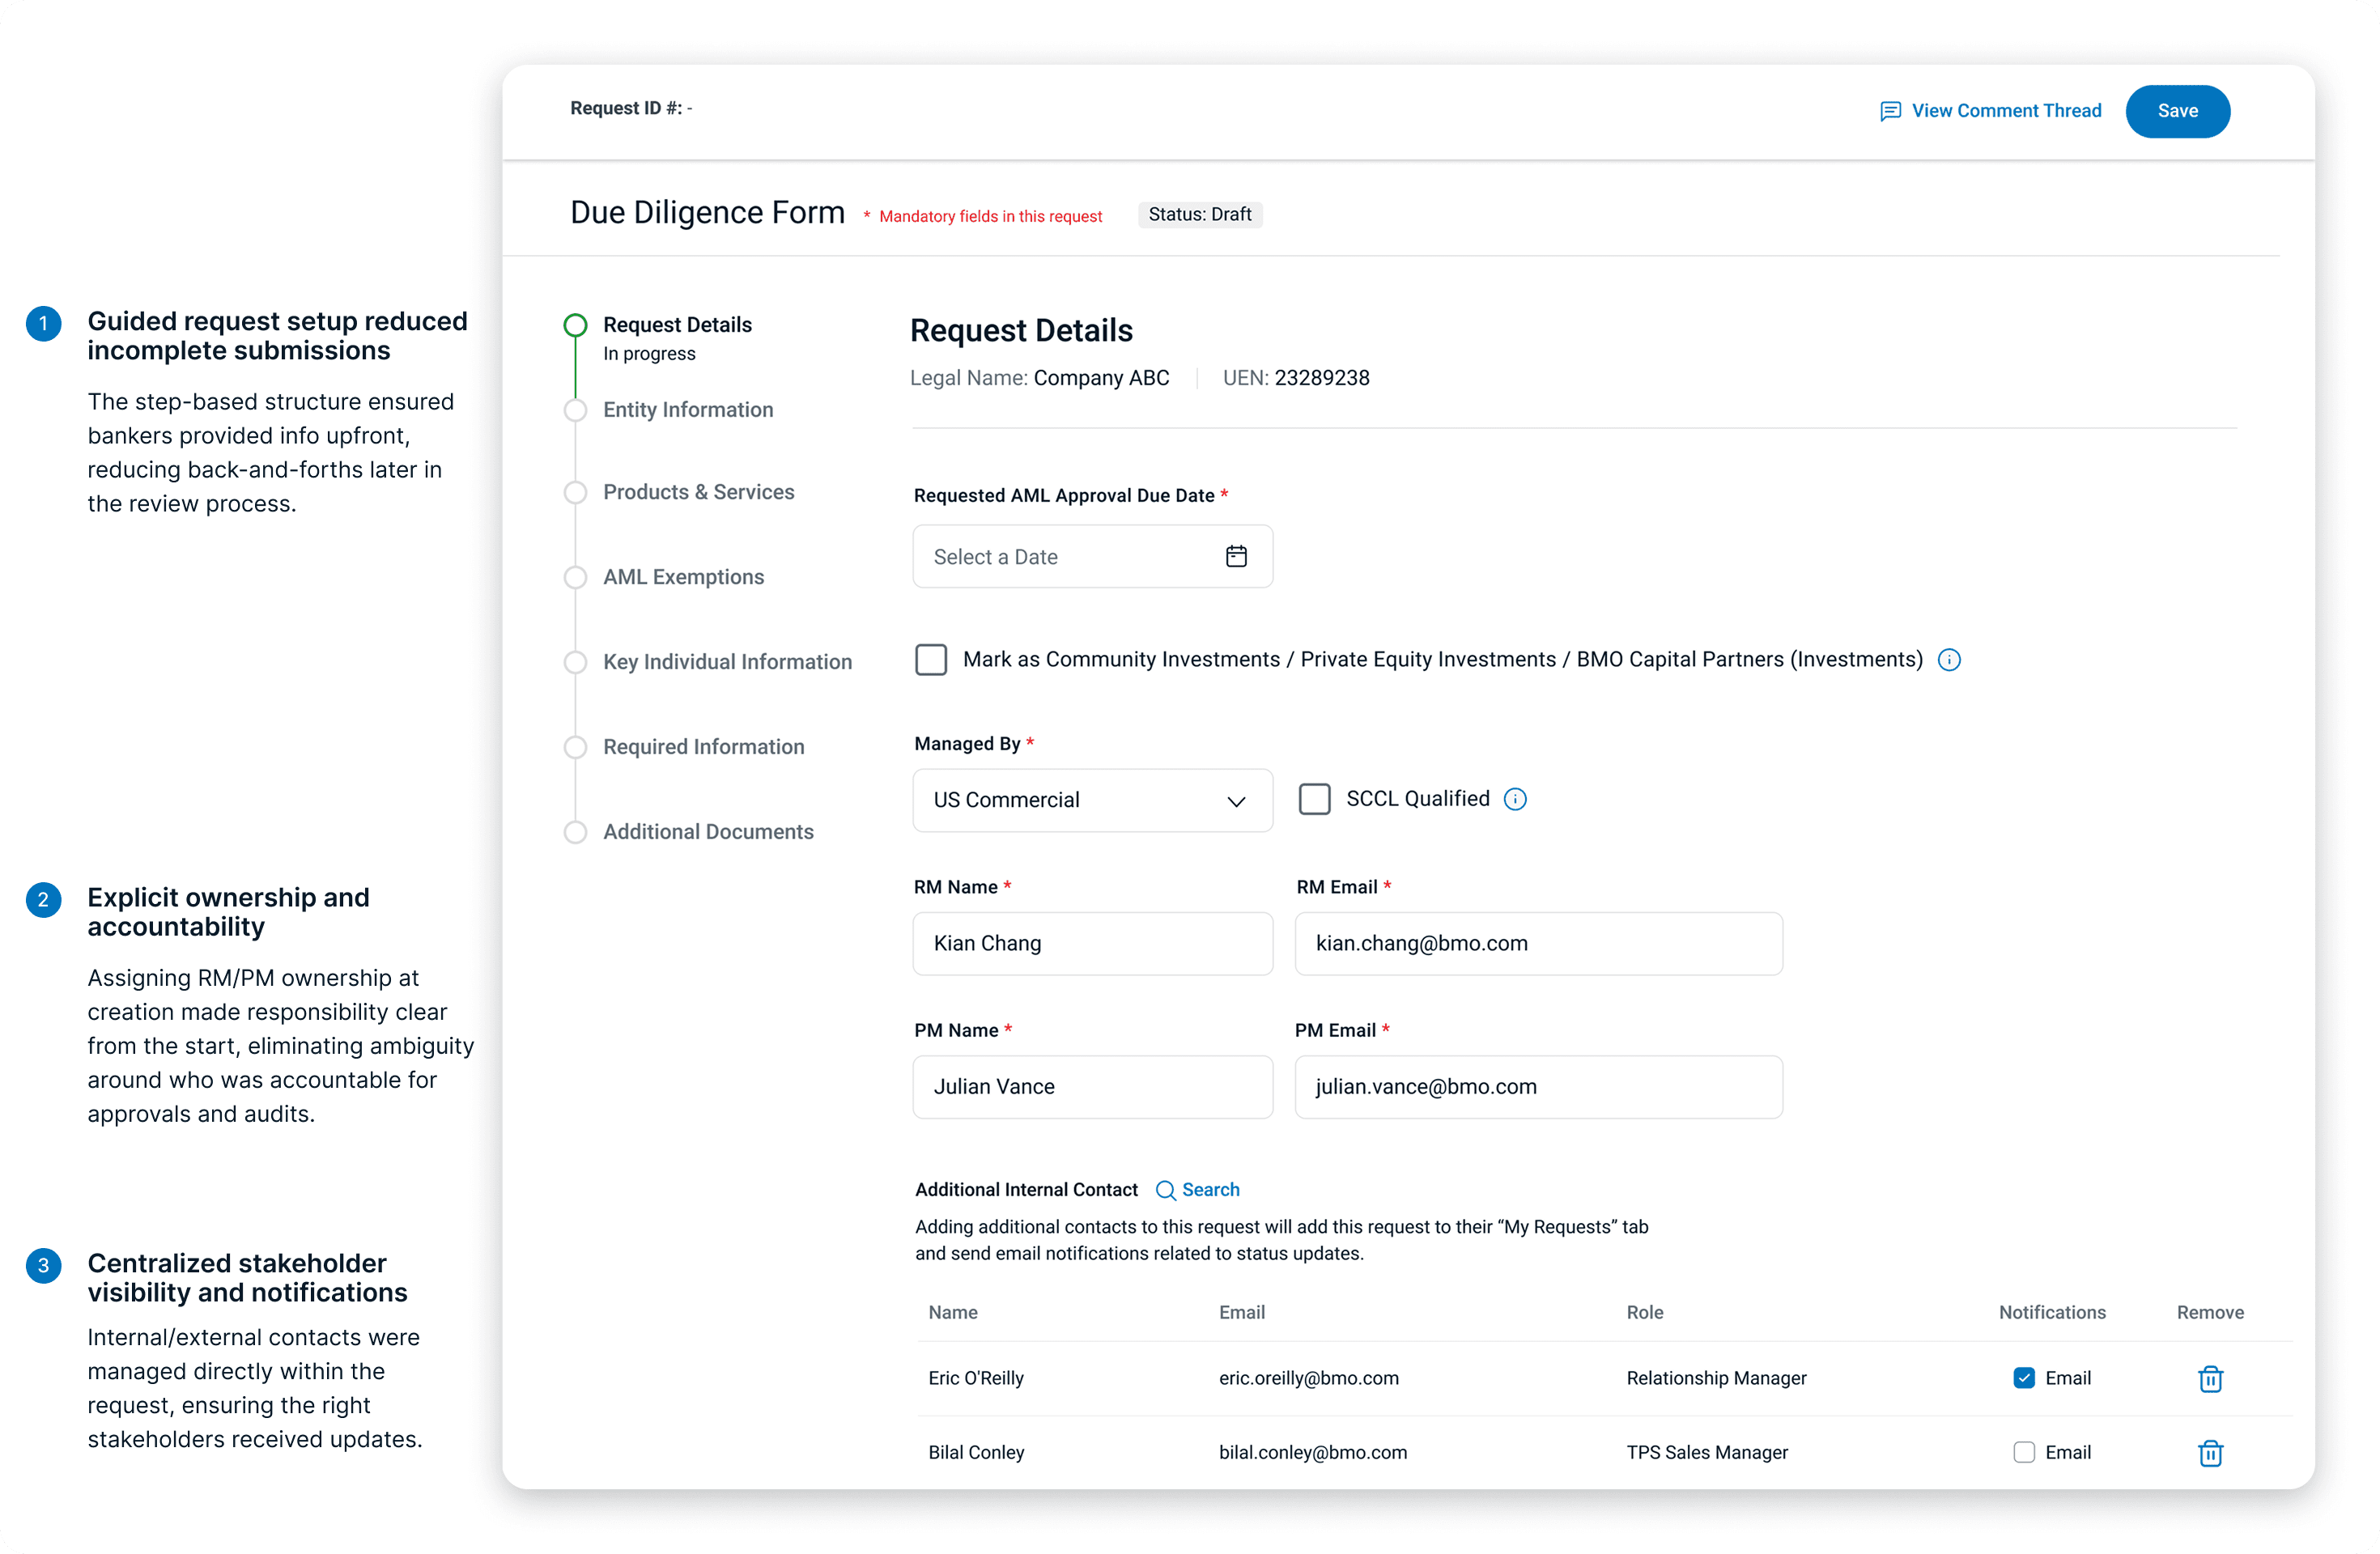
Task: Navigate to the Additional Documents step
Action: pyautogui.click(x=575, y=832)
